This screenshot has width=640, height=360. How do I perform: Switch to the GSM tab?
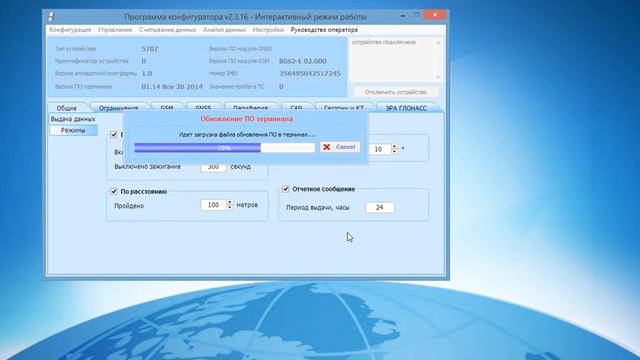167,108
